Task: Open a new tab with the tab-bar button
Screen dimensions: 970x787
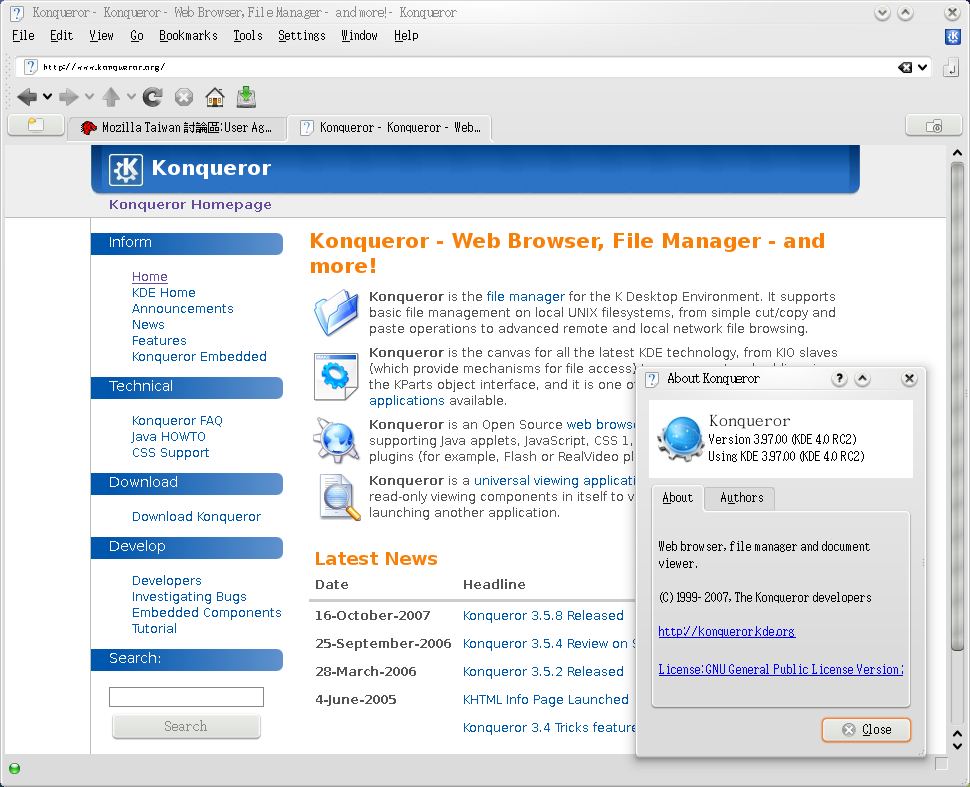Action: click(35, 126)
